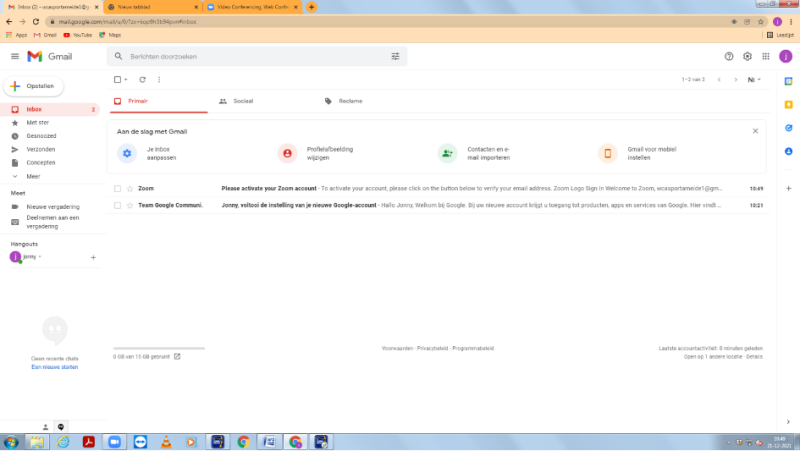
Task: Click the Opstellen compose button
Action: click(34, 86)
